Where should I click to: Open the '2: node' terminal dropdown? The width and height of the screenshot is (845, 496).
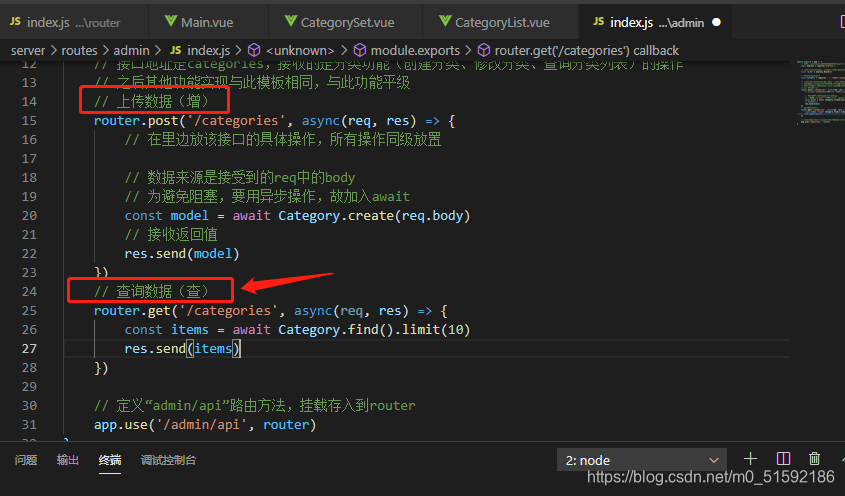pyautogui.click(x=642, y=460)
